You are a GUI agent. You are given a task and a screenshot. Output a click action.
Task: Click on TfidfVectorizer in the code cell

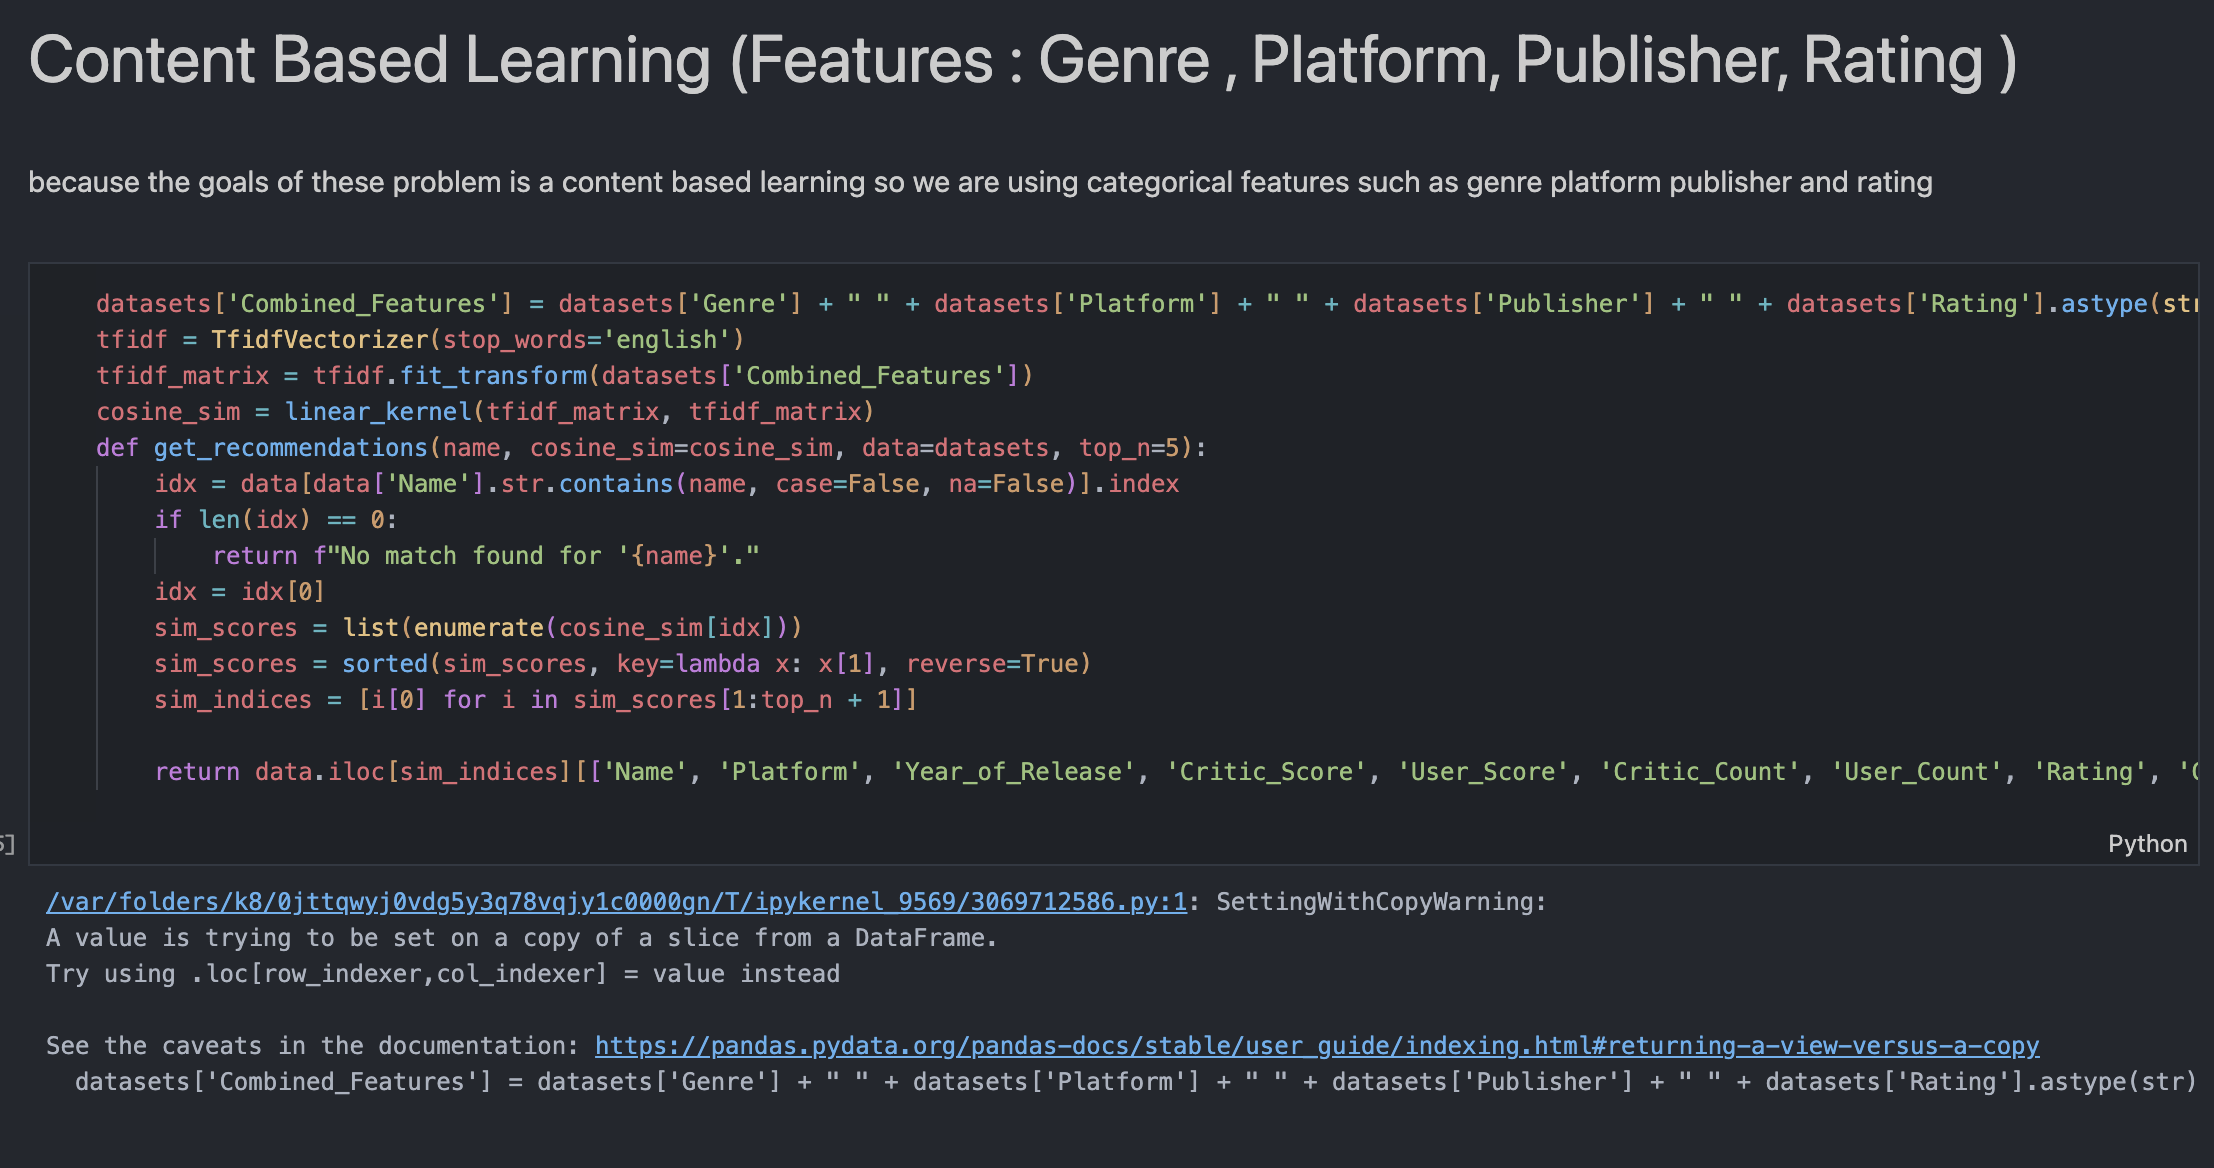pyautogui.click(x=319, y=340)
